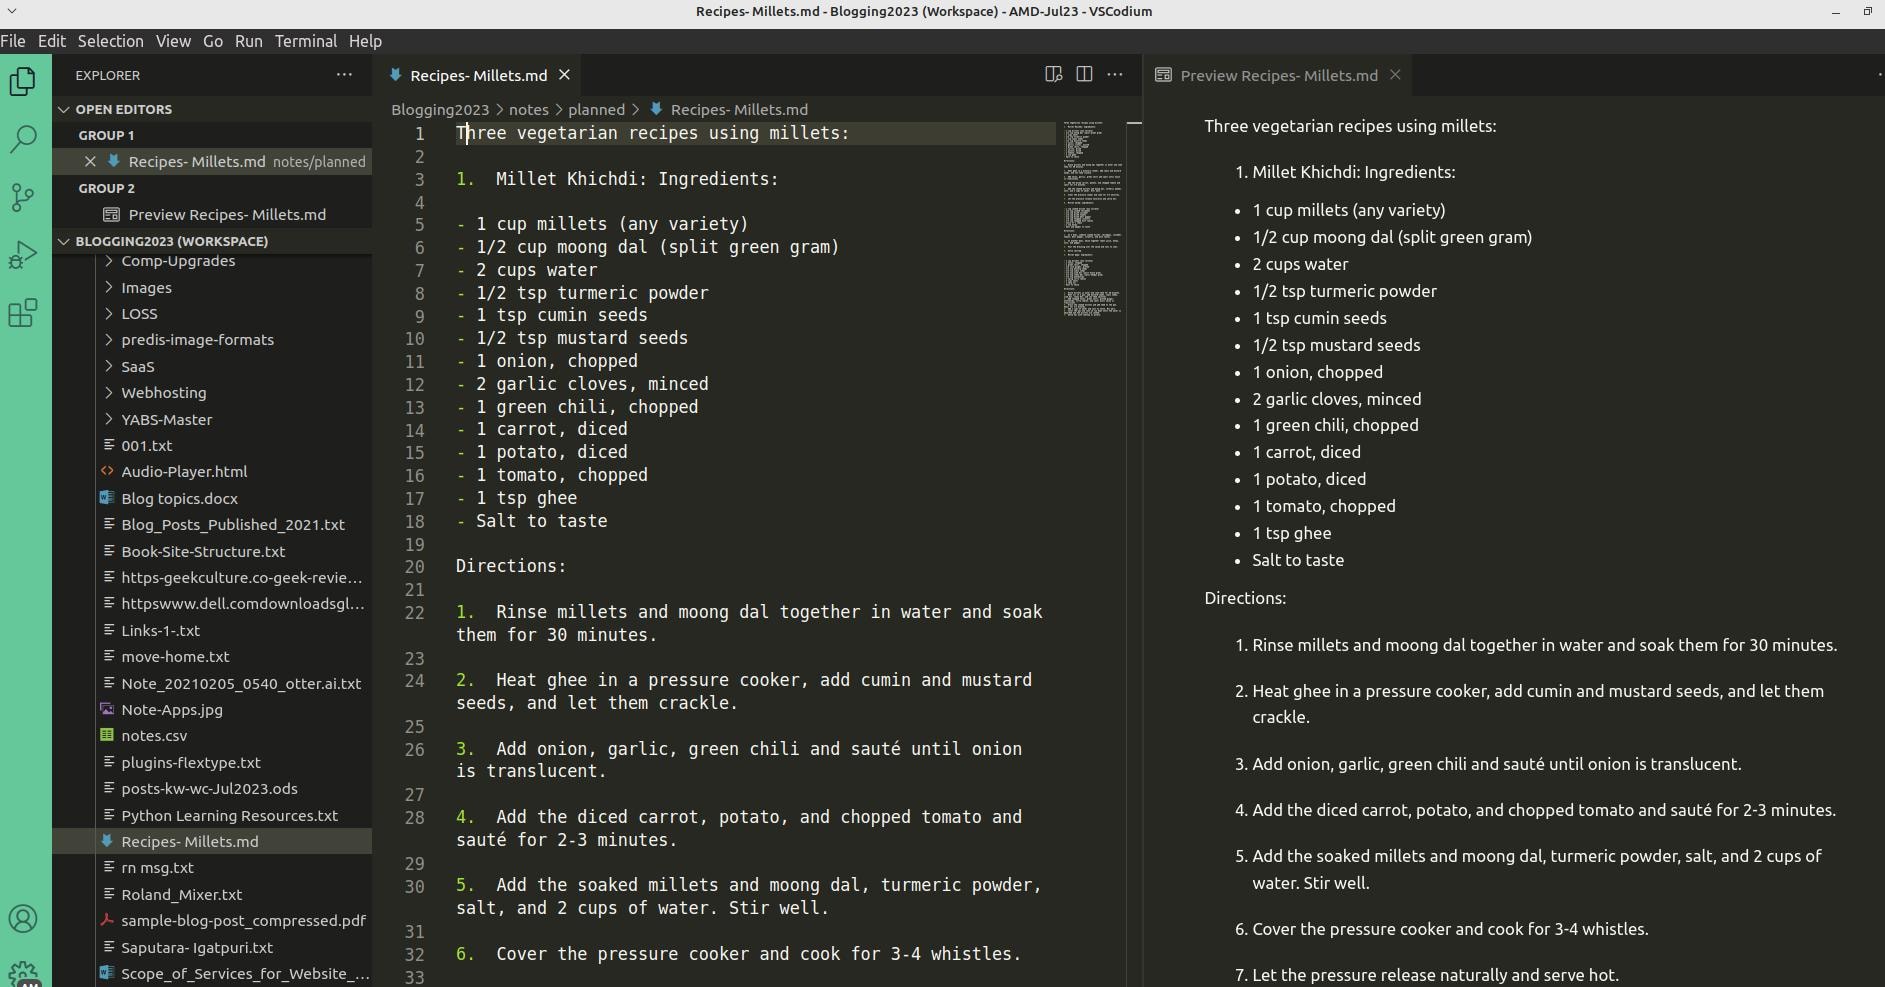Open the Terminal menu

pyautogui.click(x=306, y=41)
